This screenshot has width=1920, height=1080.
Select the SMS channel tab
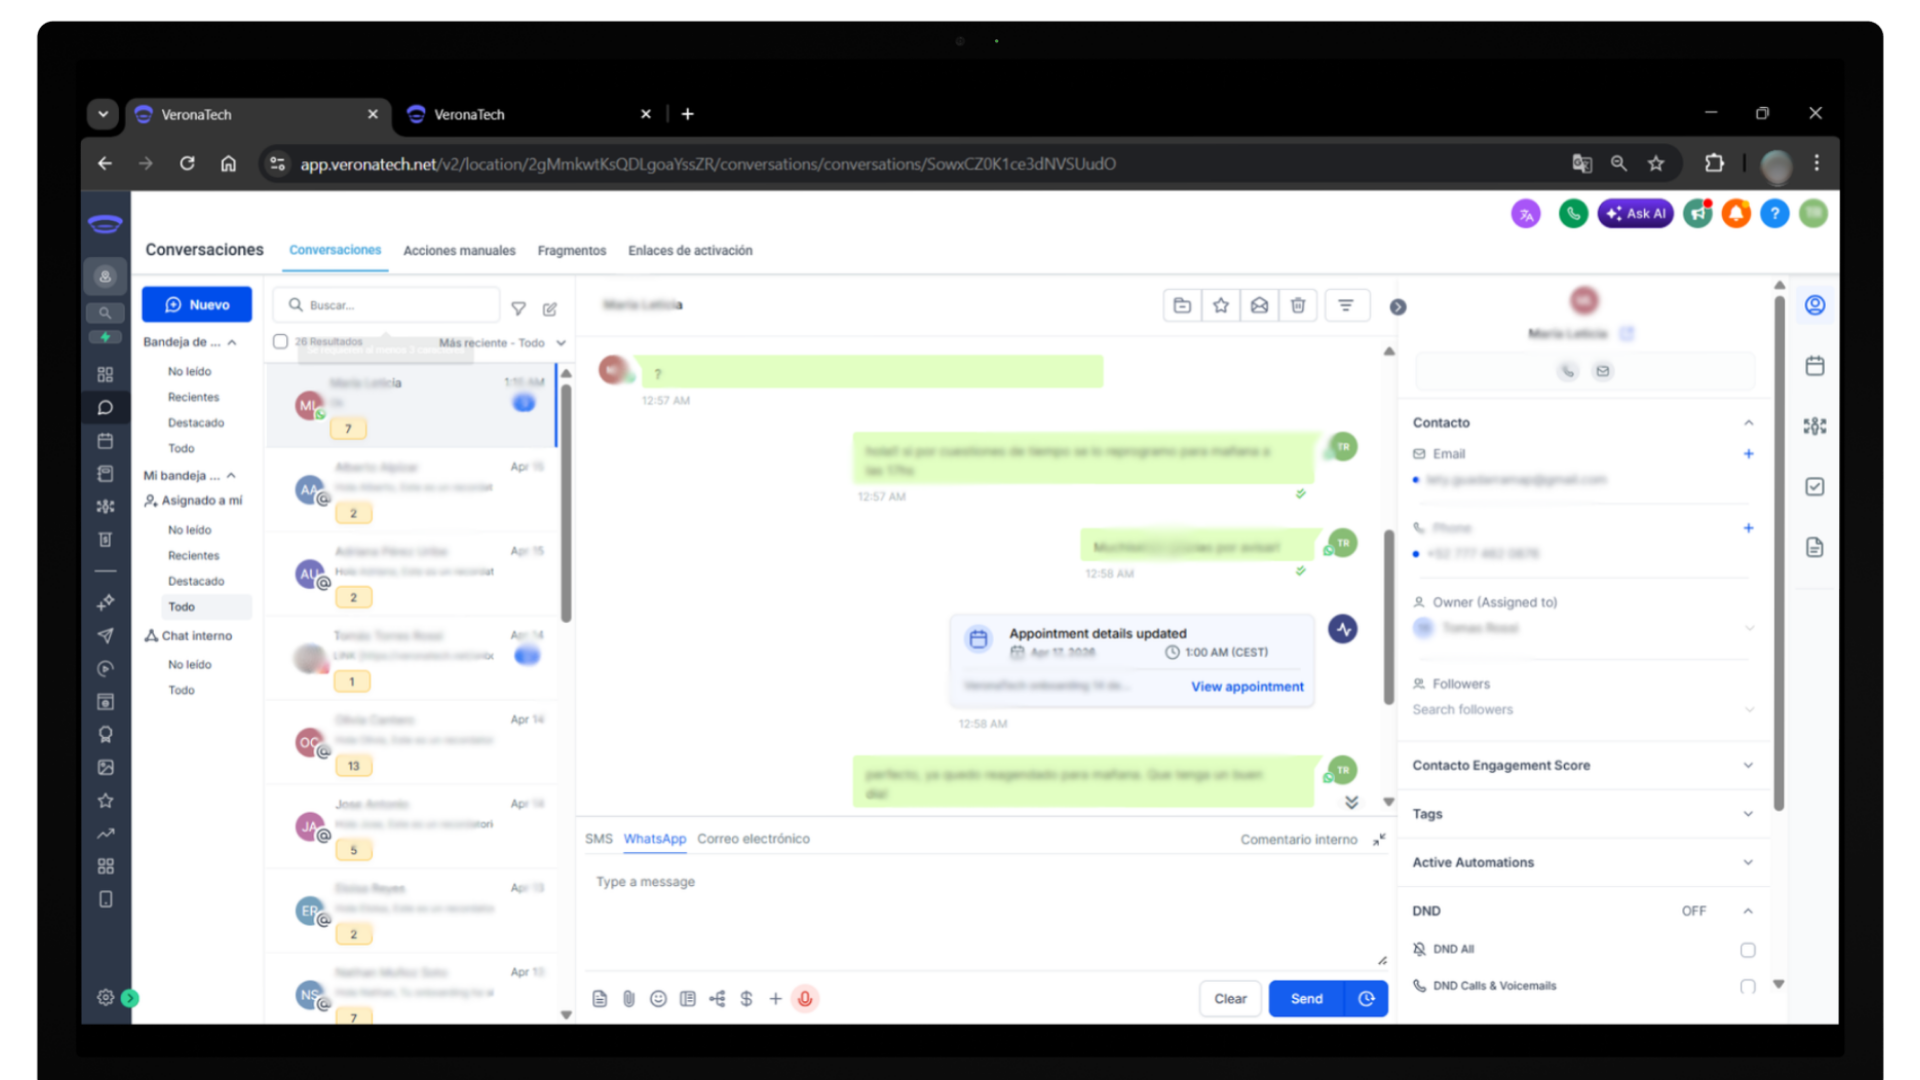click(598, 839)
